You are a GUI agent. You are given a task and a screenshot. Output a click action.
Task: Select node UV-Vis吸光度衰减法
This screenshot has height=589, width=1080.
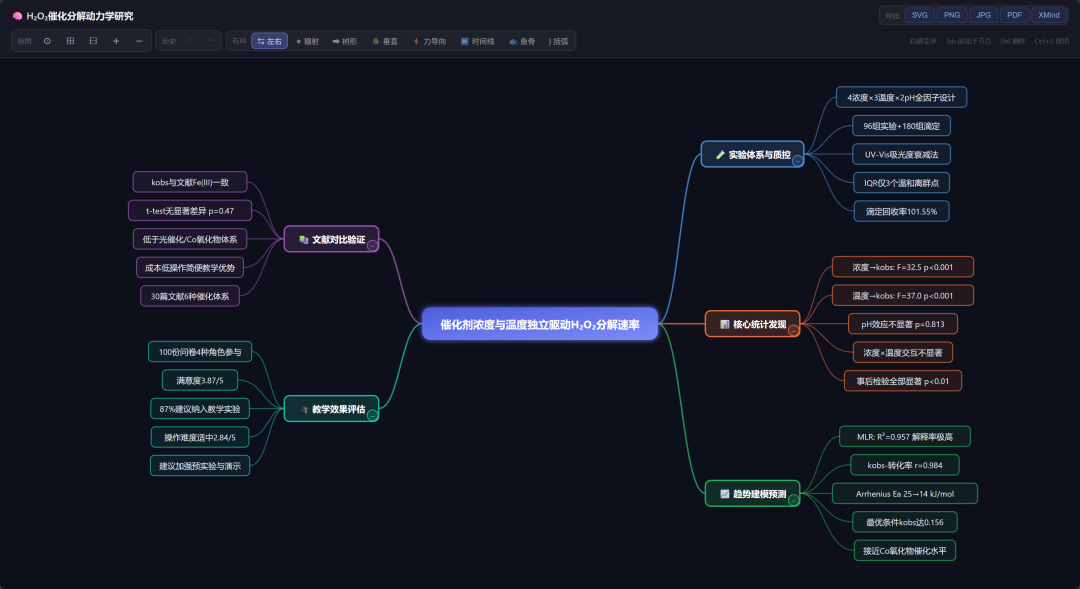(x=901, y=154)
